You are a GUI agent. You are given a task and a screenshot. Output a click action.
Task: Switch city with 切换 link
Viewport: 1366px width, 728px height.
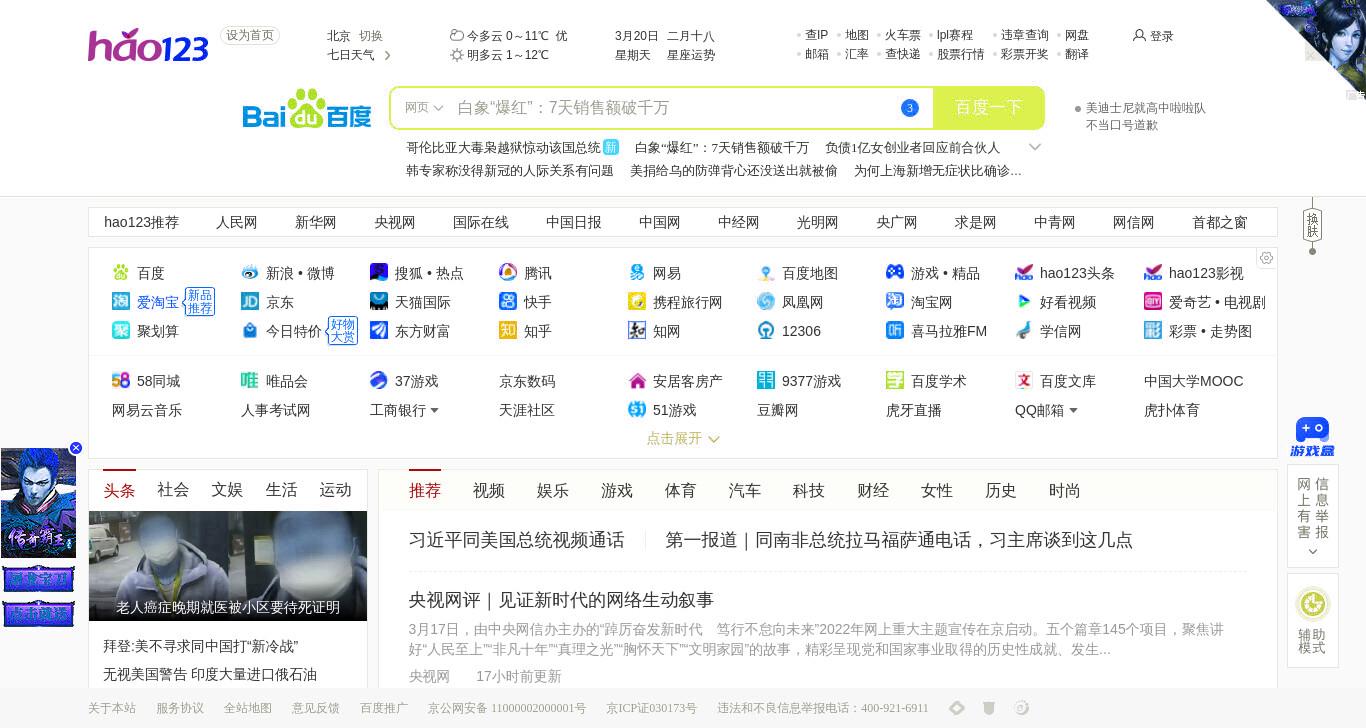(371, 35)
